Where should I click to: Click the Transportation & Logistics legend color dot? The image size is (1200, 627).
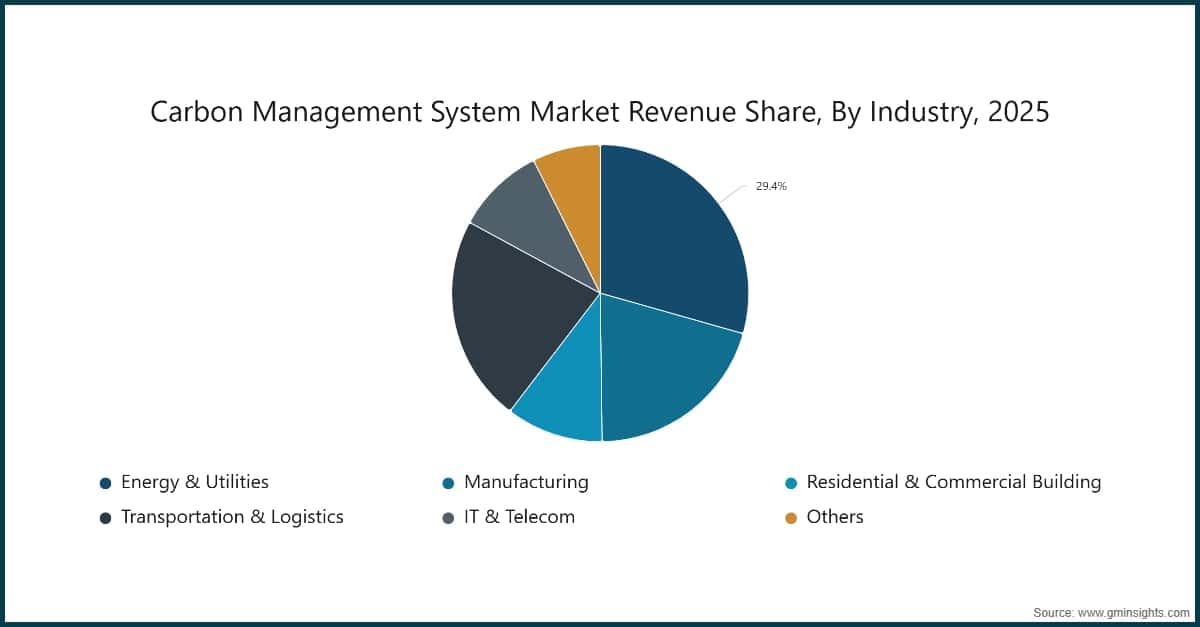[105, 518]
